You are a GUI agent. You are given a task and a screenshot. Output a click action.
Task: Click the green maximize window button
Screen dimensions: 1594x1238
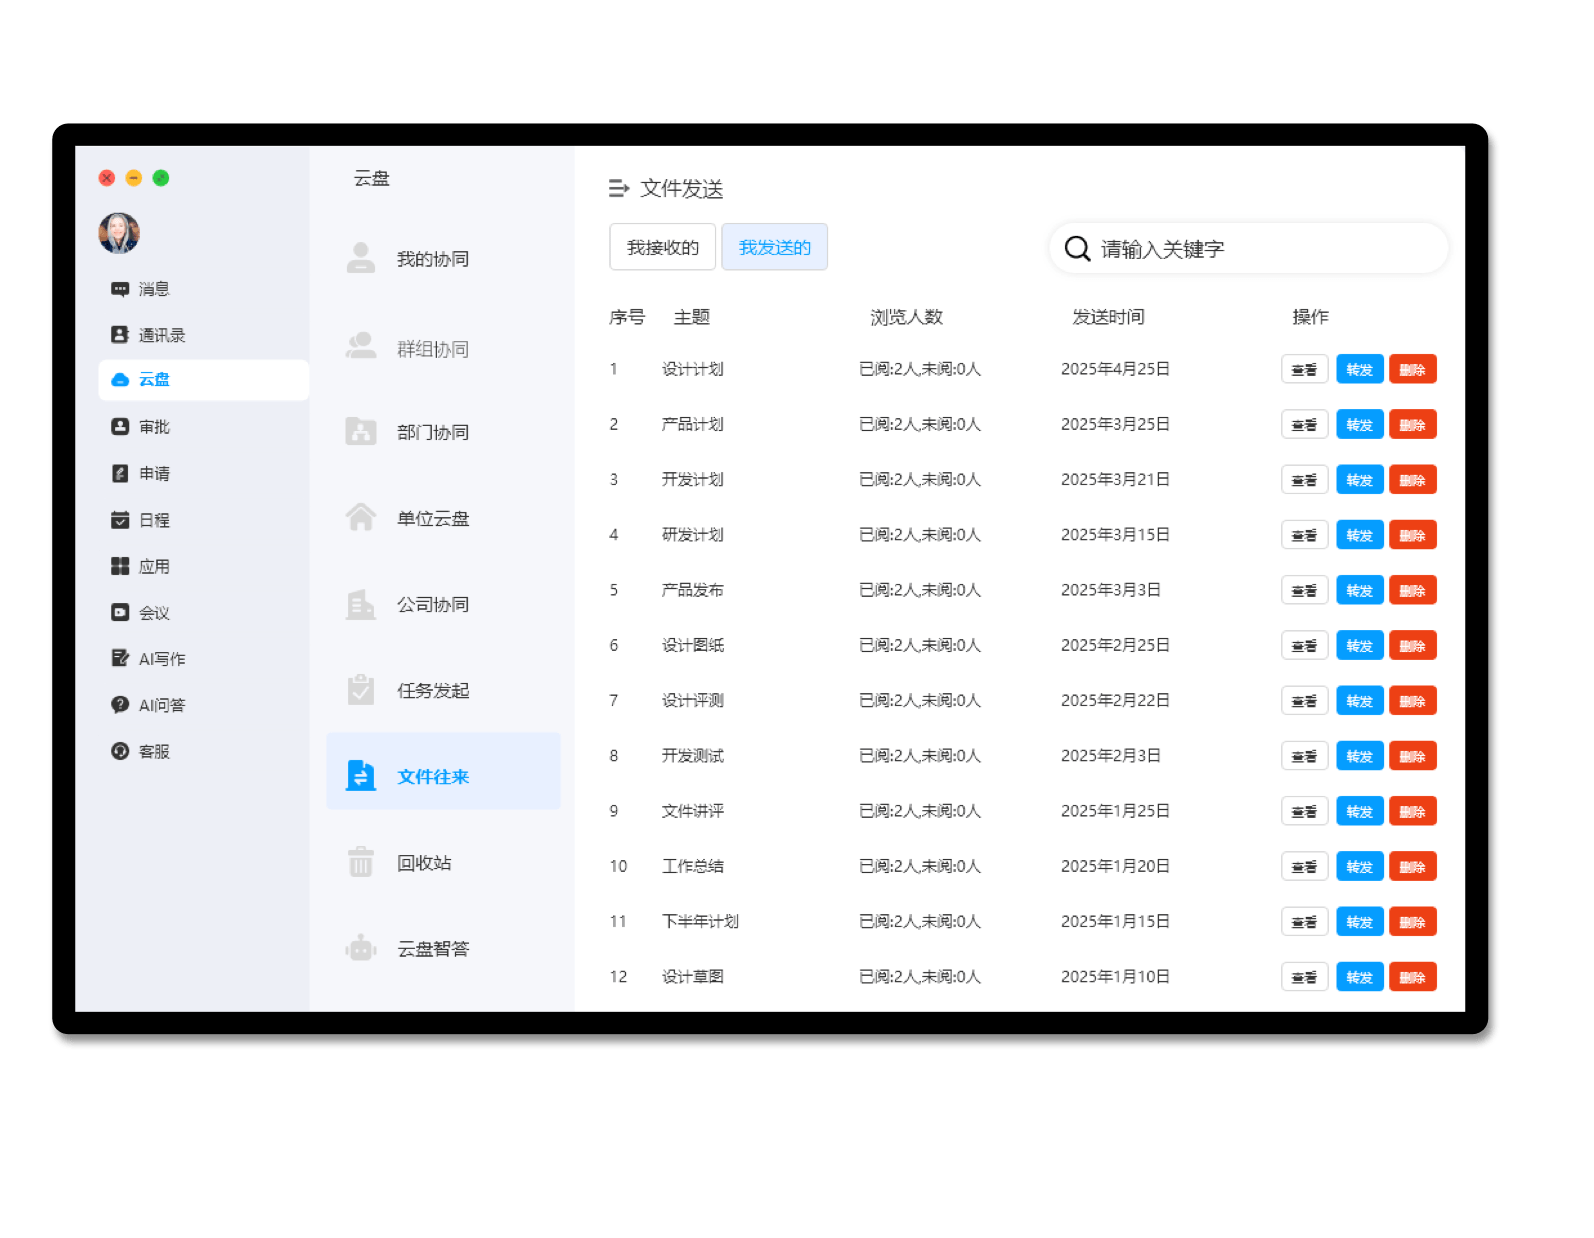[161, 178]
